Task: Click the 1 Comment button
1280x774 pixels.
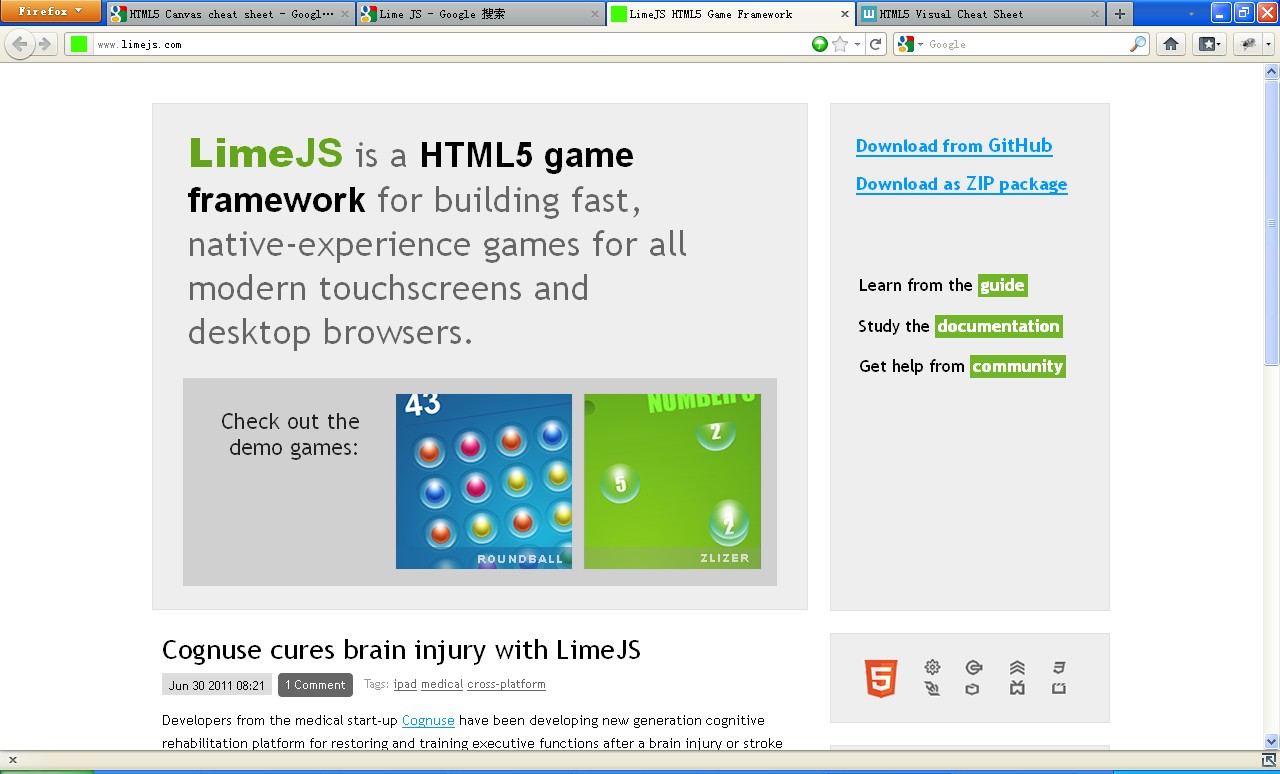Action: pyautogui.click(x=315, y=685)
